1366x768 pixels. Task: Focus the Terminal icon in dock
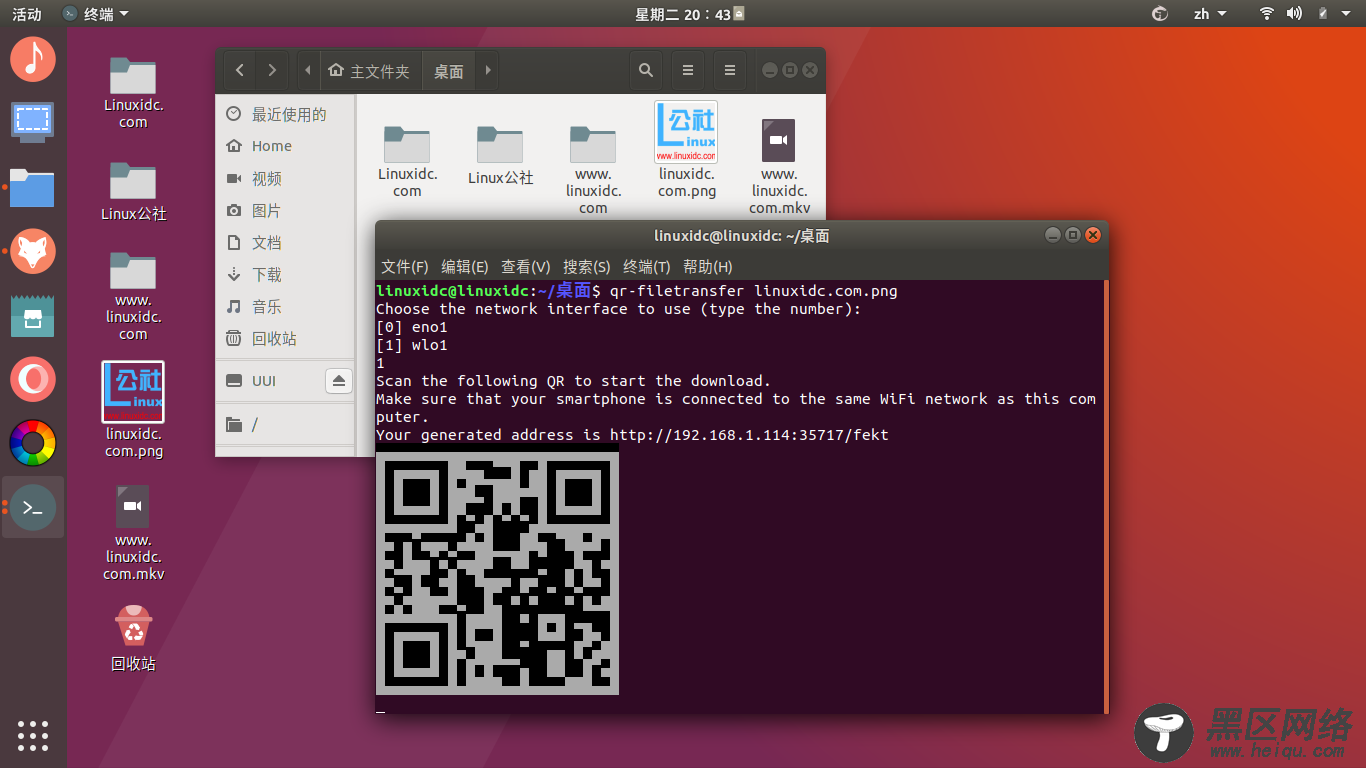[x=33, y=507]
